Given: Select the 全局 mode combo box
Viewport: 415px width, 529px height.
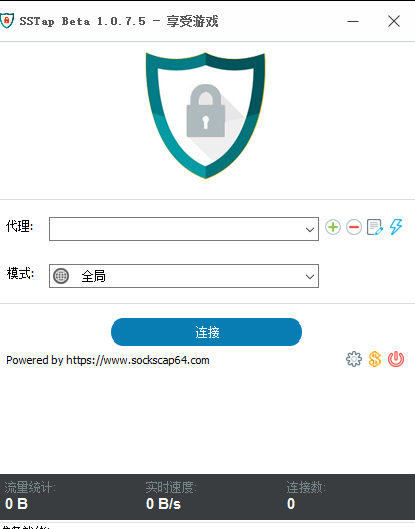Looking at the screenshot, I should click(x=184, y=276).
